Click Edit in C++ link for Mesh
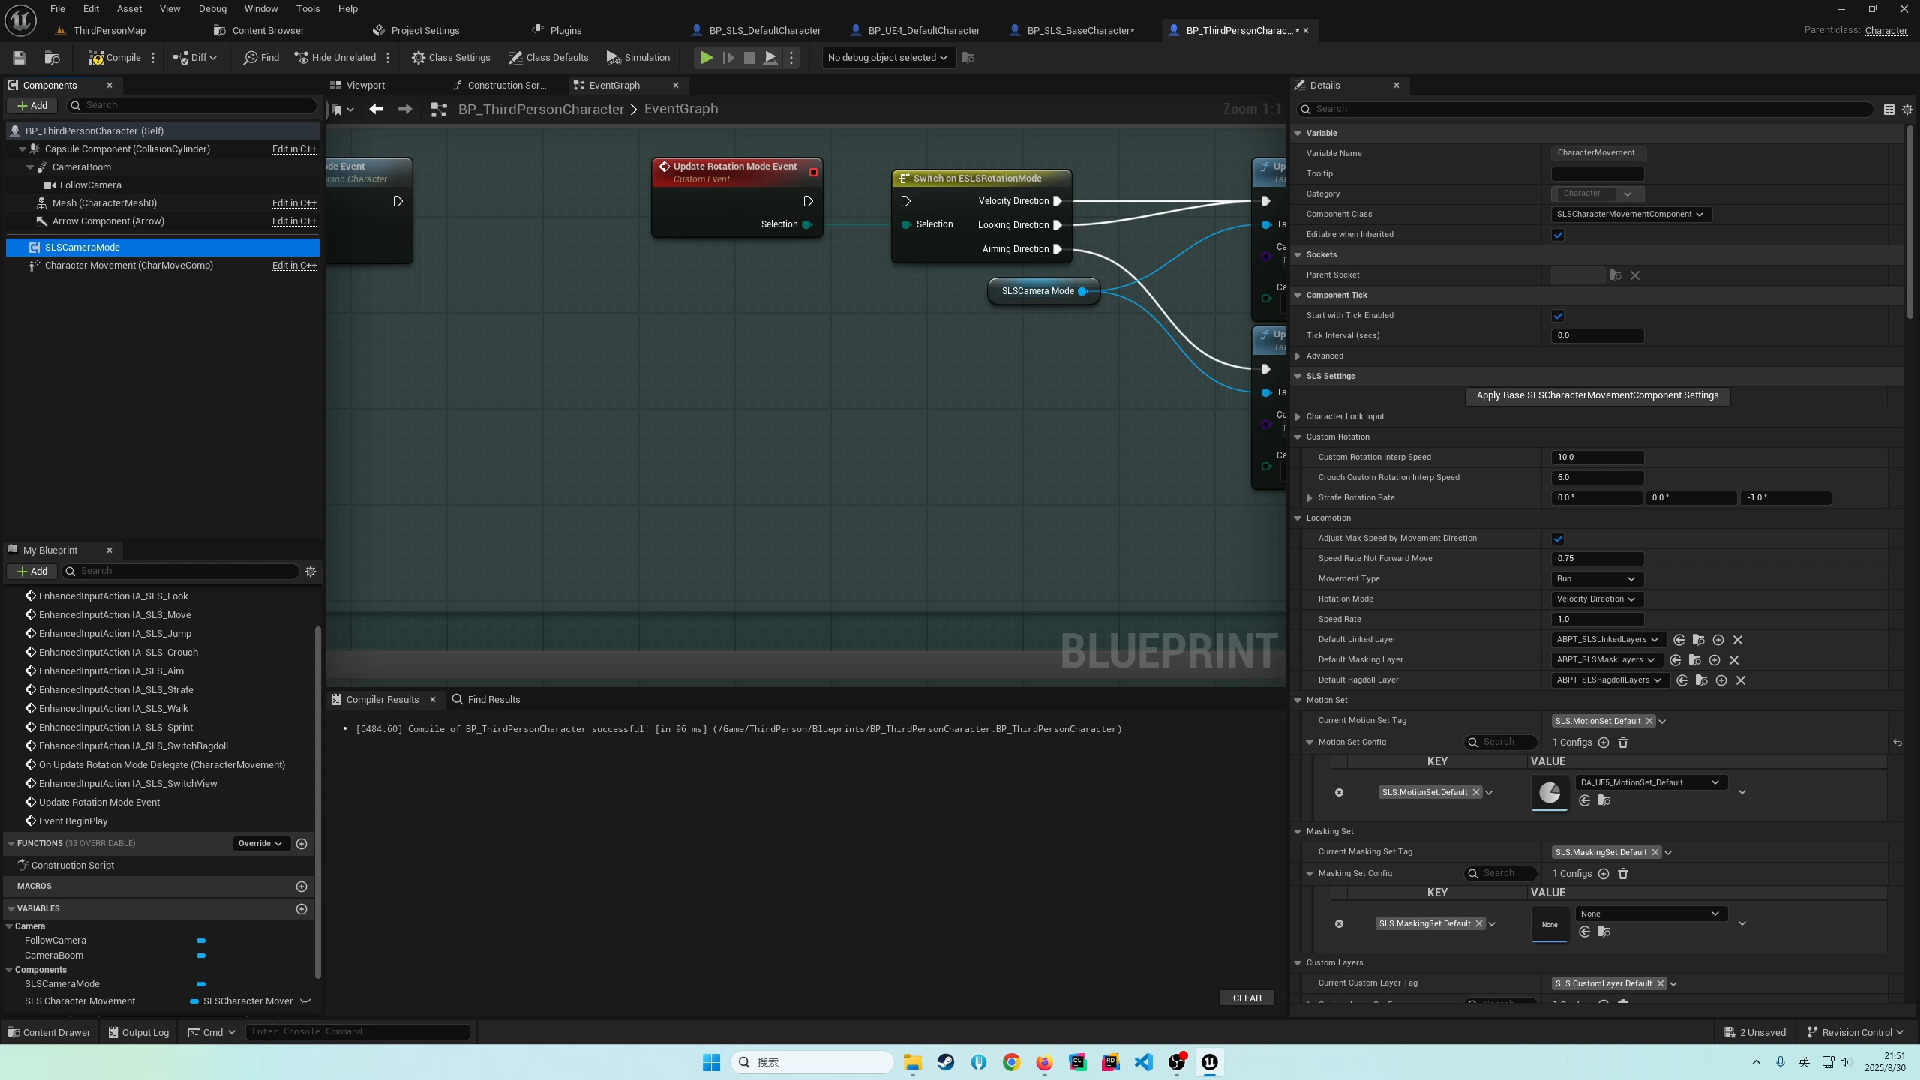This screenshot has height=1080, width=1920. point(294,203)
